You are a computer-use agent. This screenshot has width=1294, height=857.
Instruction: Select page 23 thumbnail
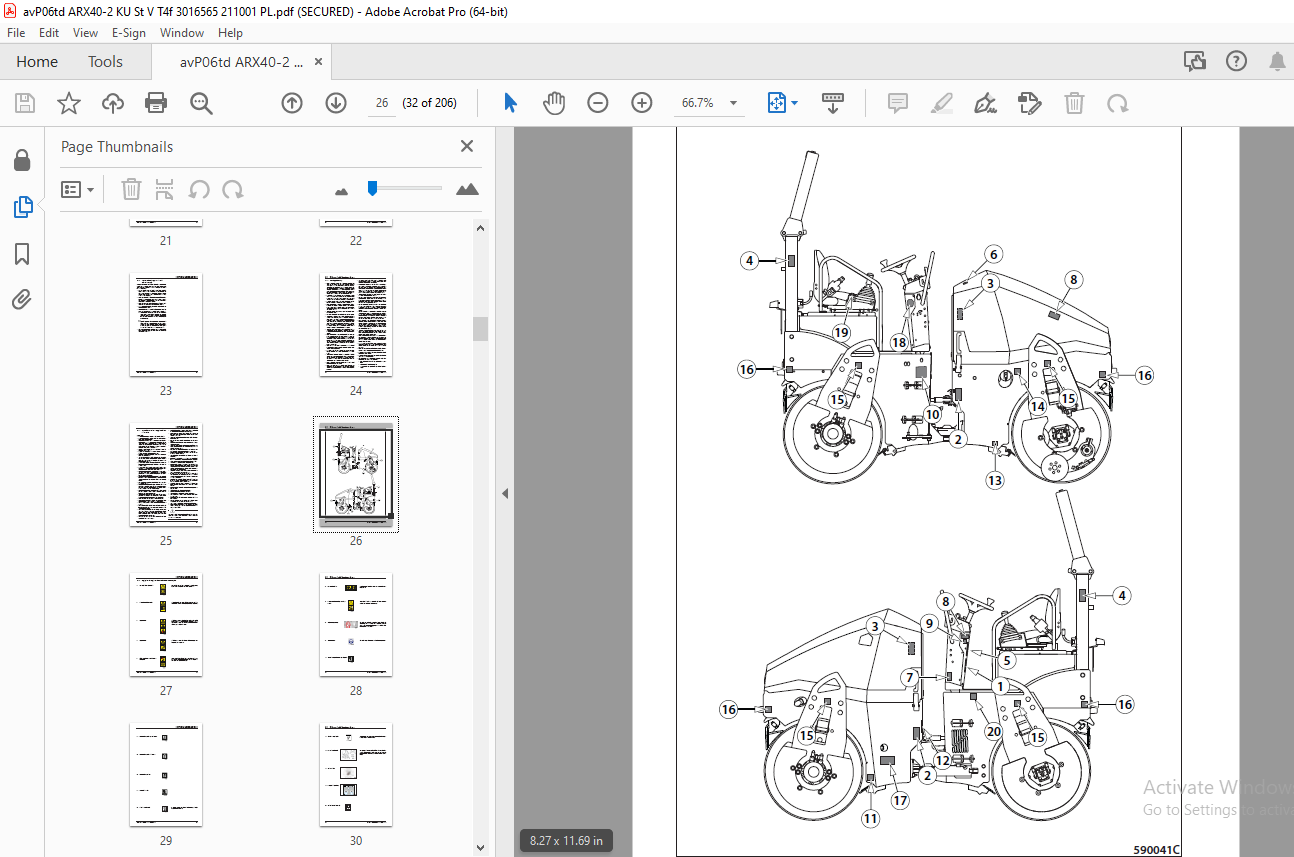166,325
